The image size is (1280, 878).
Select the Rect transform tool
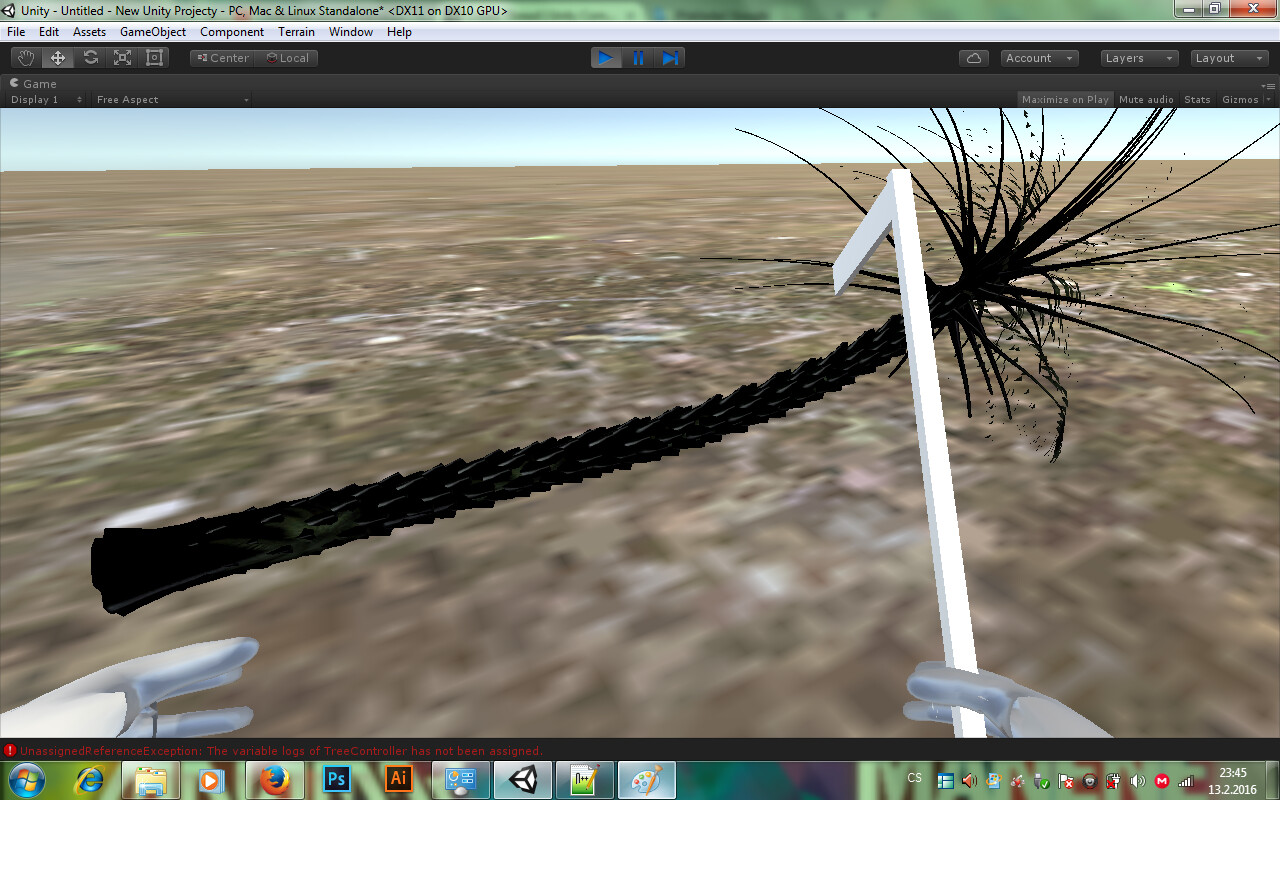coord(153,57)
